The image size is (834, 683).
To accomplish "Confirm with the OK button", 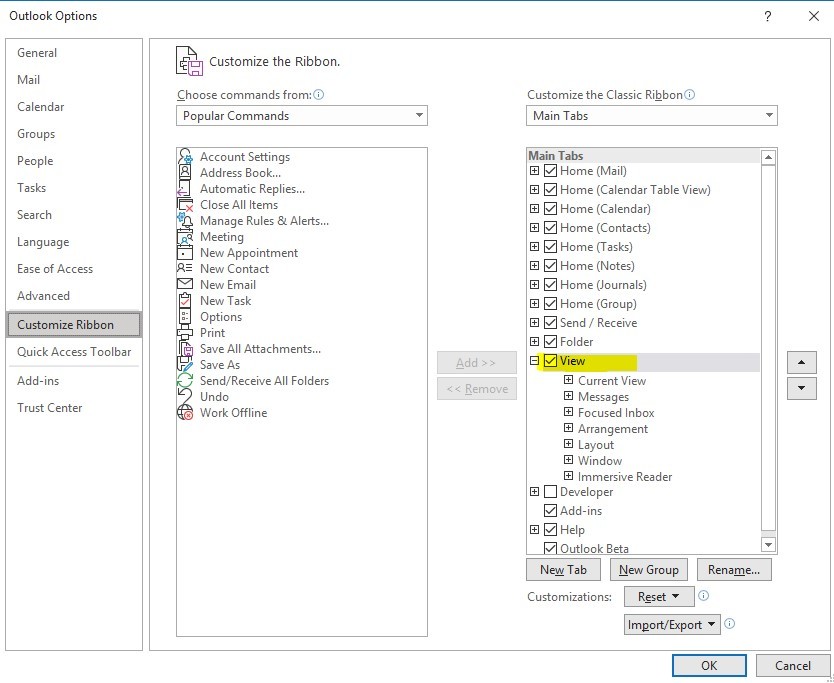I will click(709, 665).
